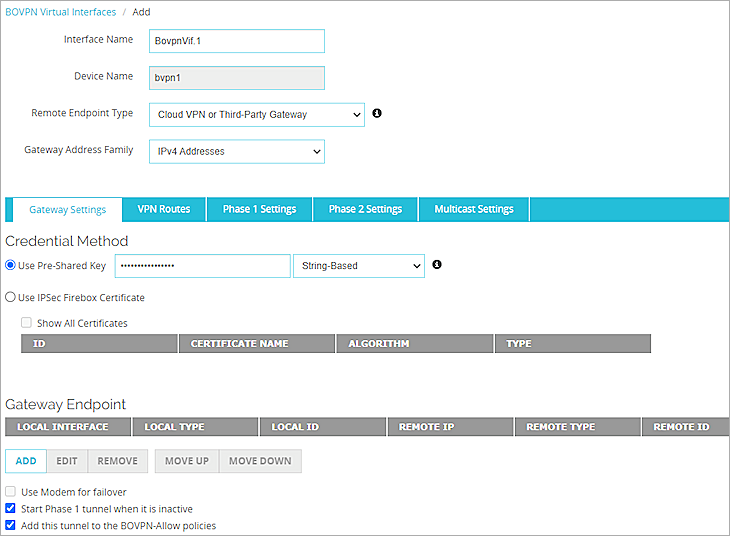Select the Use Pre-Shared Key radio button
This screenshot has width=730, height=536.
tap(11, 266)
